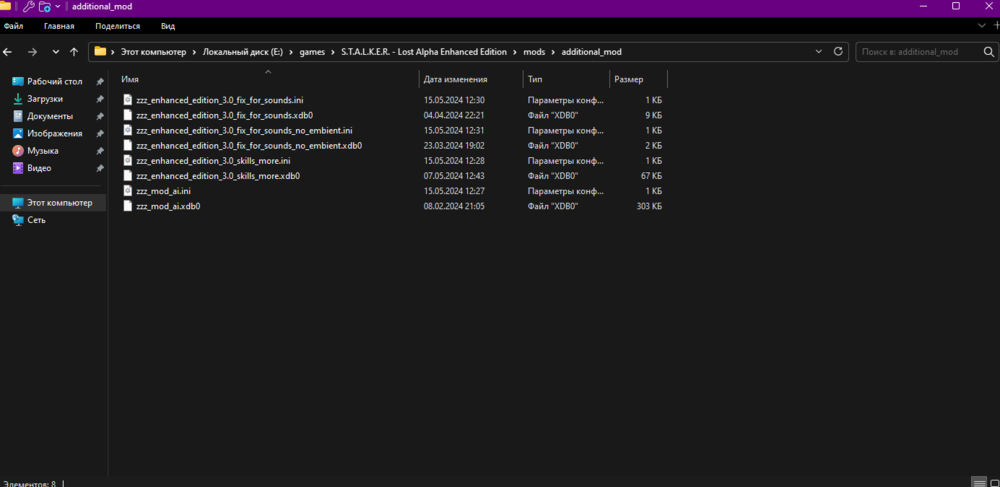
Task: Select zzz_mod_ai.xdb0 file
Action: 168,206
